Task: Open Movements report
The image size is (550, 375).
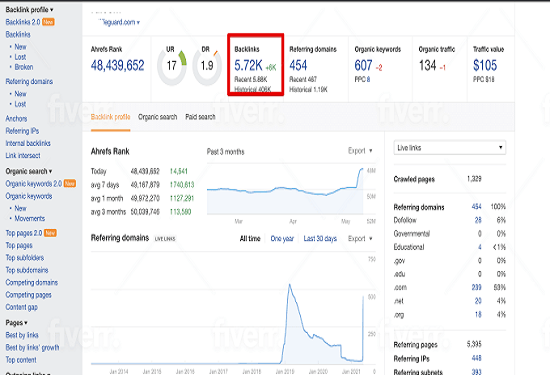Action: (x=30, y=219)
